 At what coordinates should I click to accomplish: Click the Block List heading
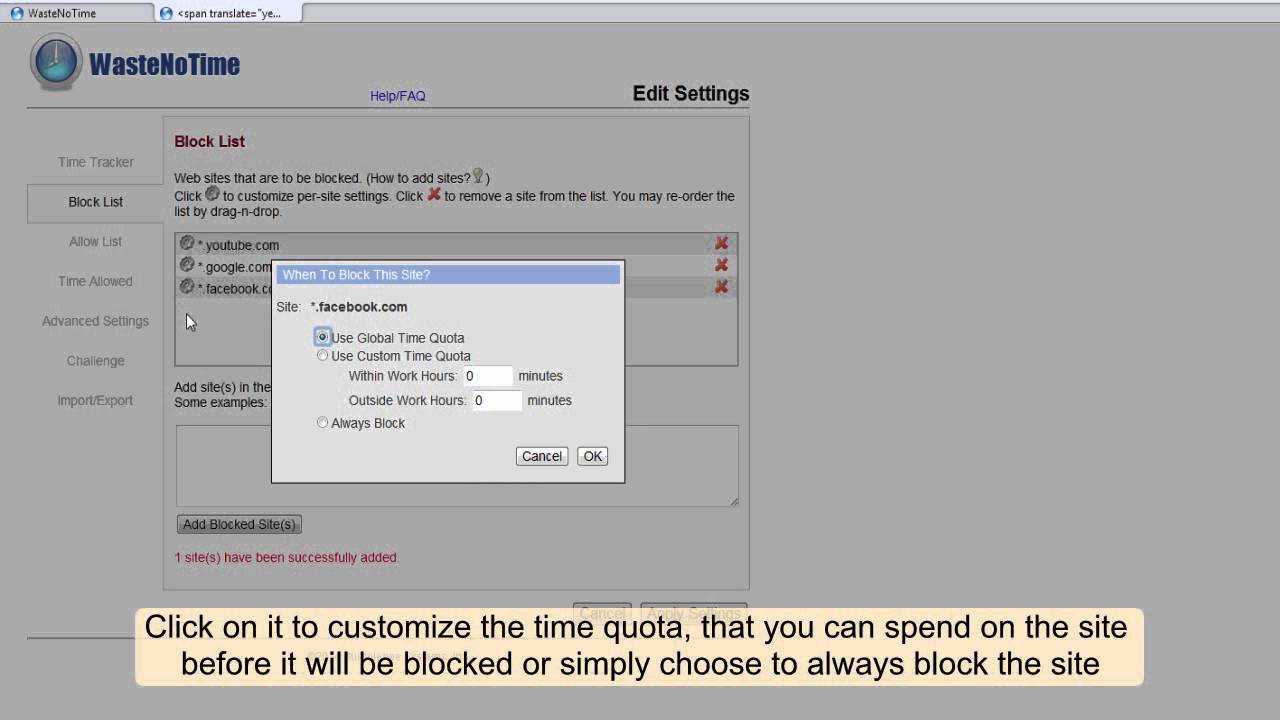pos(210,142)
